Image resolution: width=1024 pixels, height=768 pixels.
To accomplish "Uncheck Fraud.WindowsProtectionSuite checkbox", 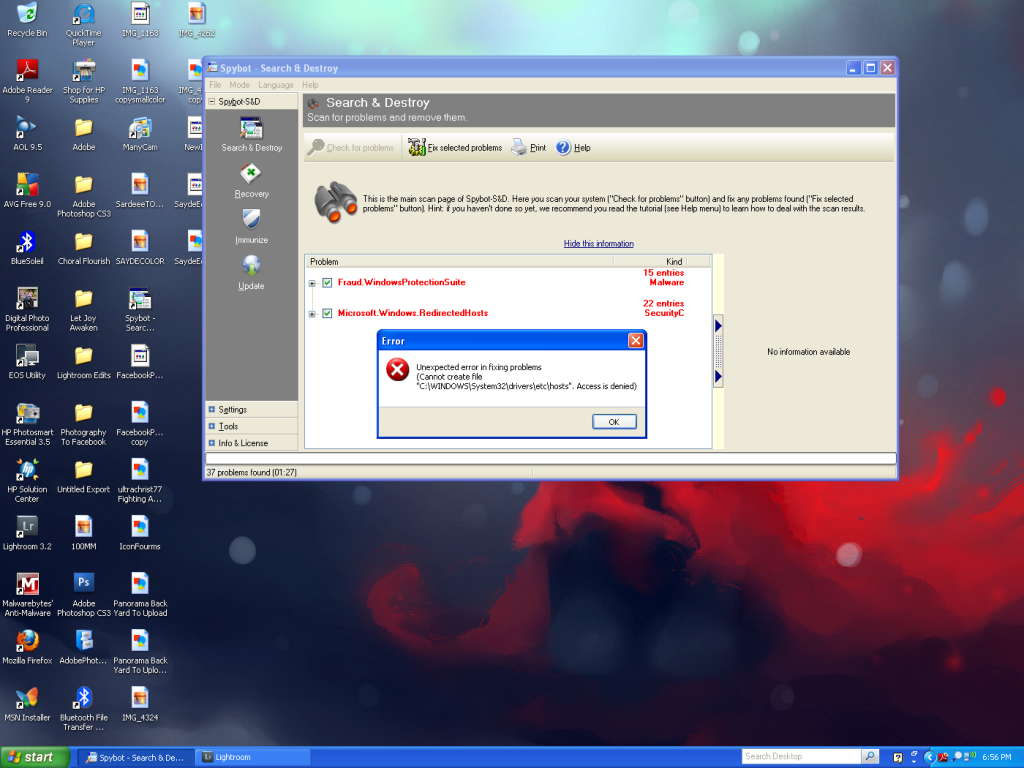I will [327, 283].
